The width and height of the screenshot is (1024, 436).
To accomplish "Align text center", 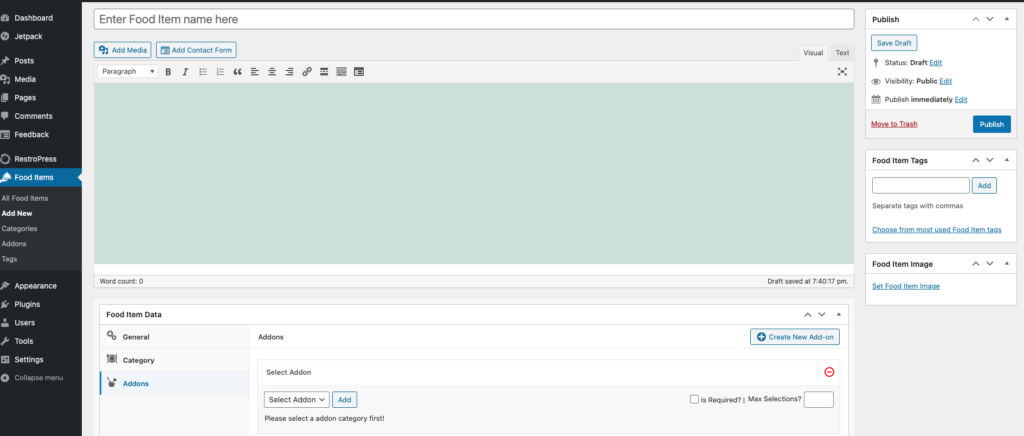I will click(x=272, y=72).
